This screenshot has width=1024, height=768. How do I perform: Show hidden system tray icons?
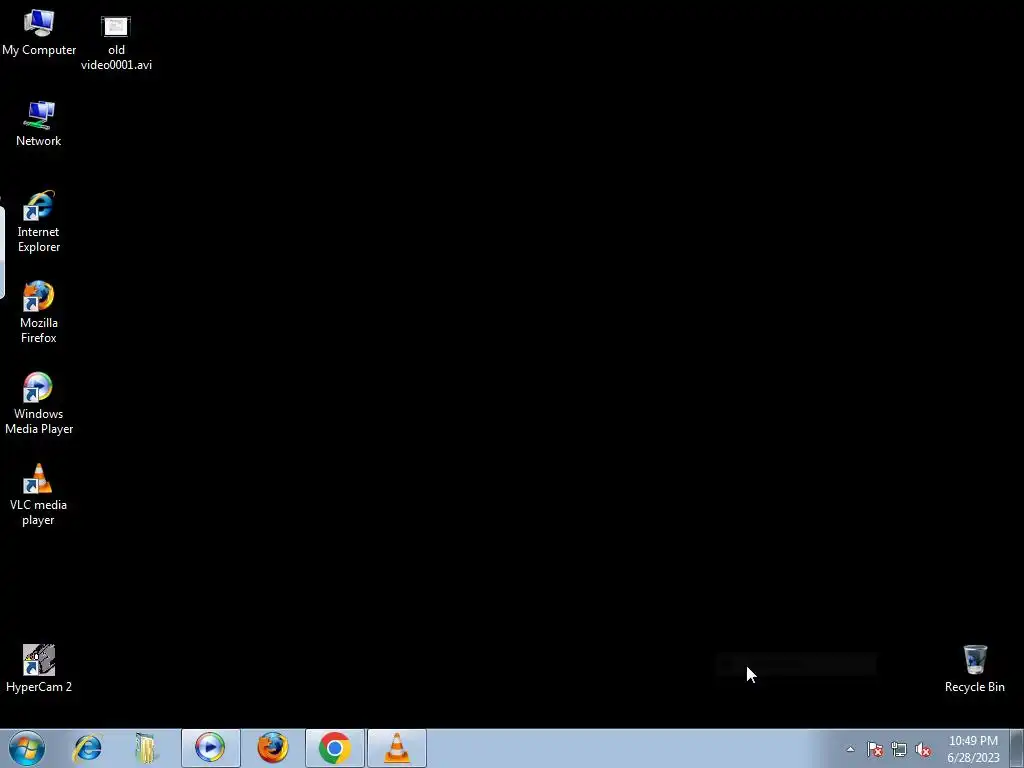850,750
